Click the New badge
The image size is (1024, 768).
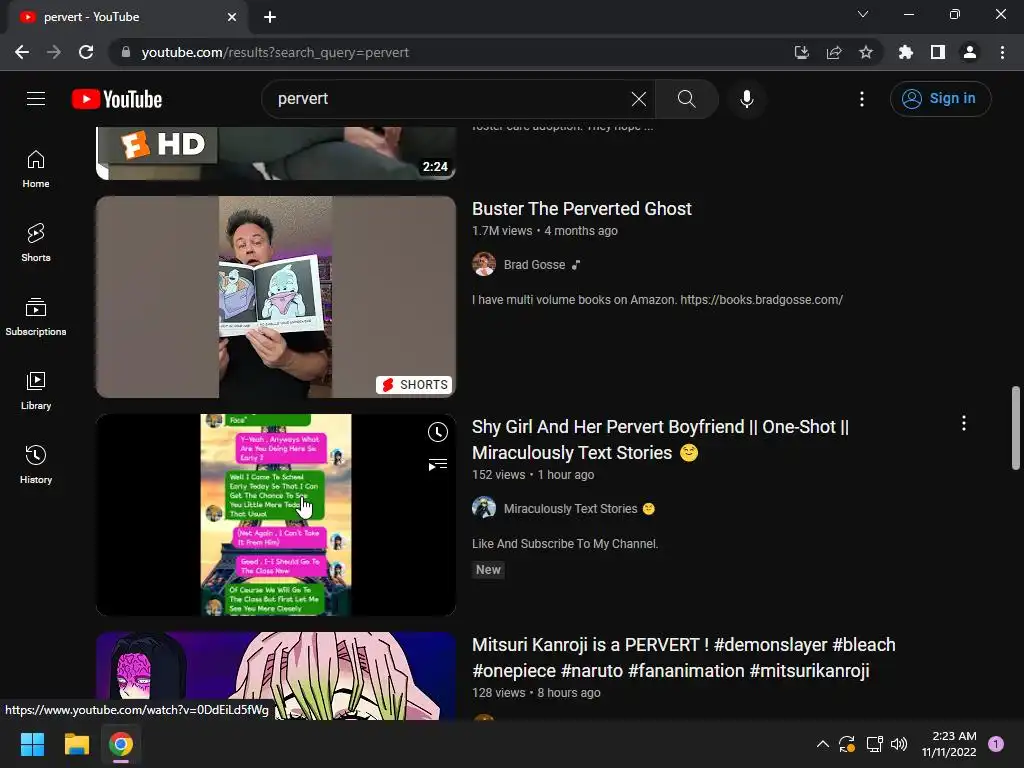tap(488, 569)
